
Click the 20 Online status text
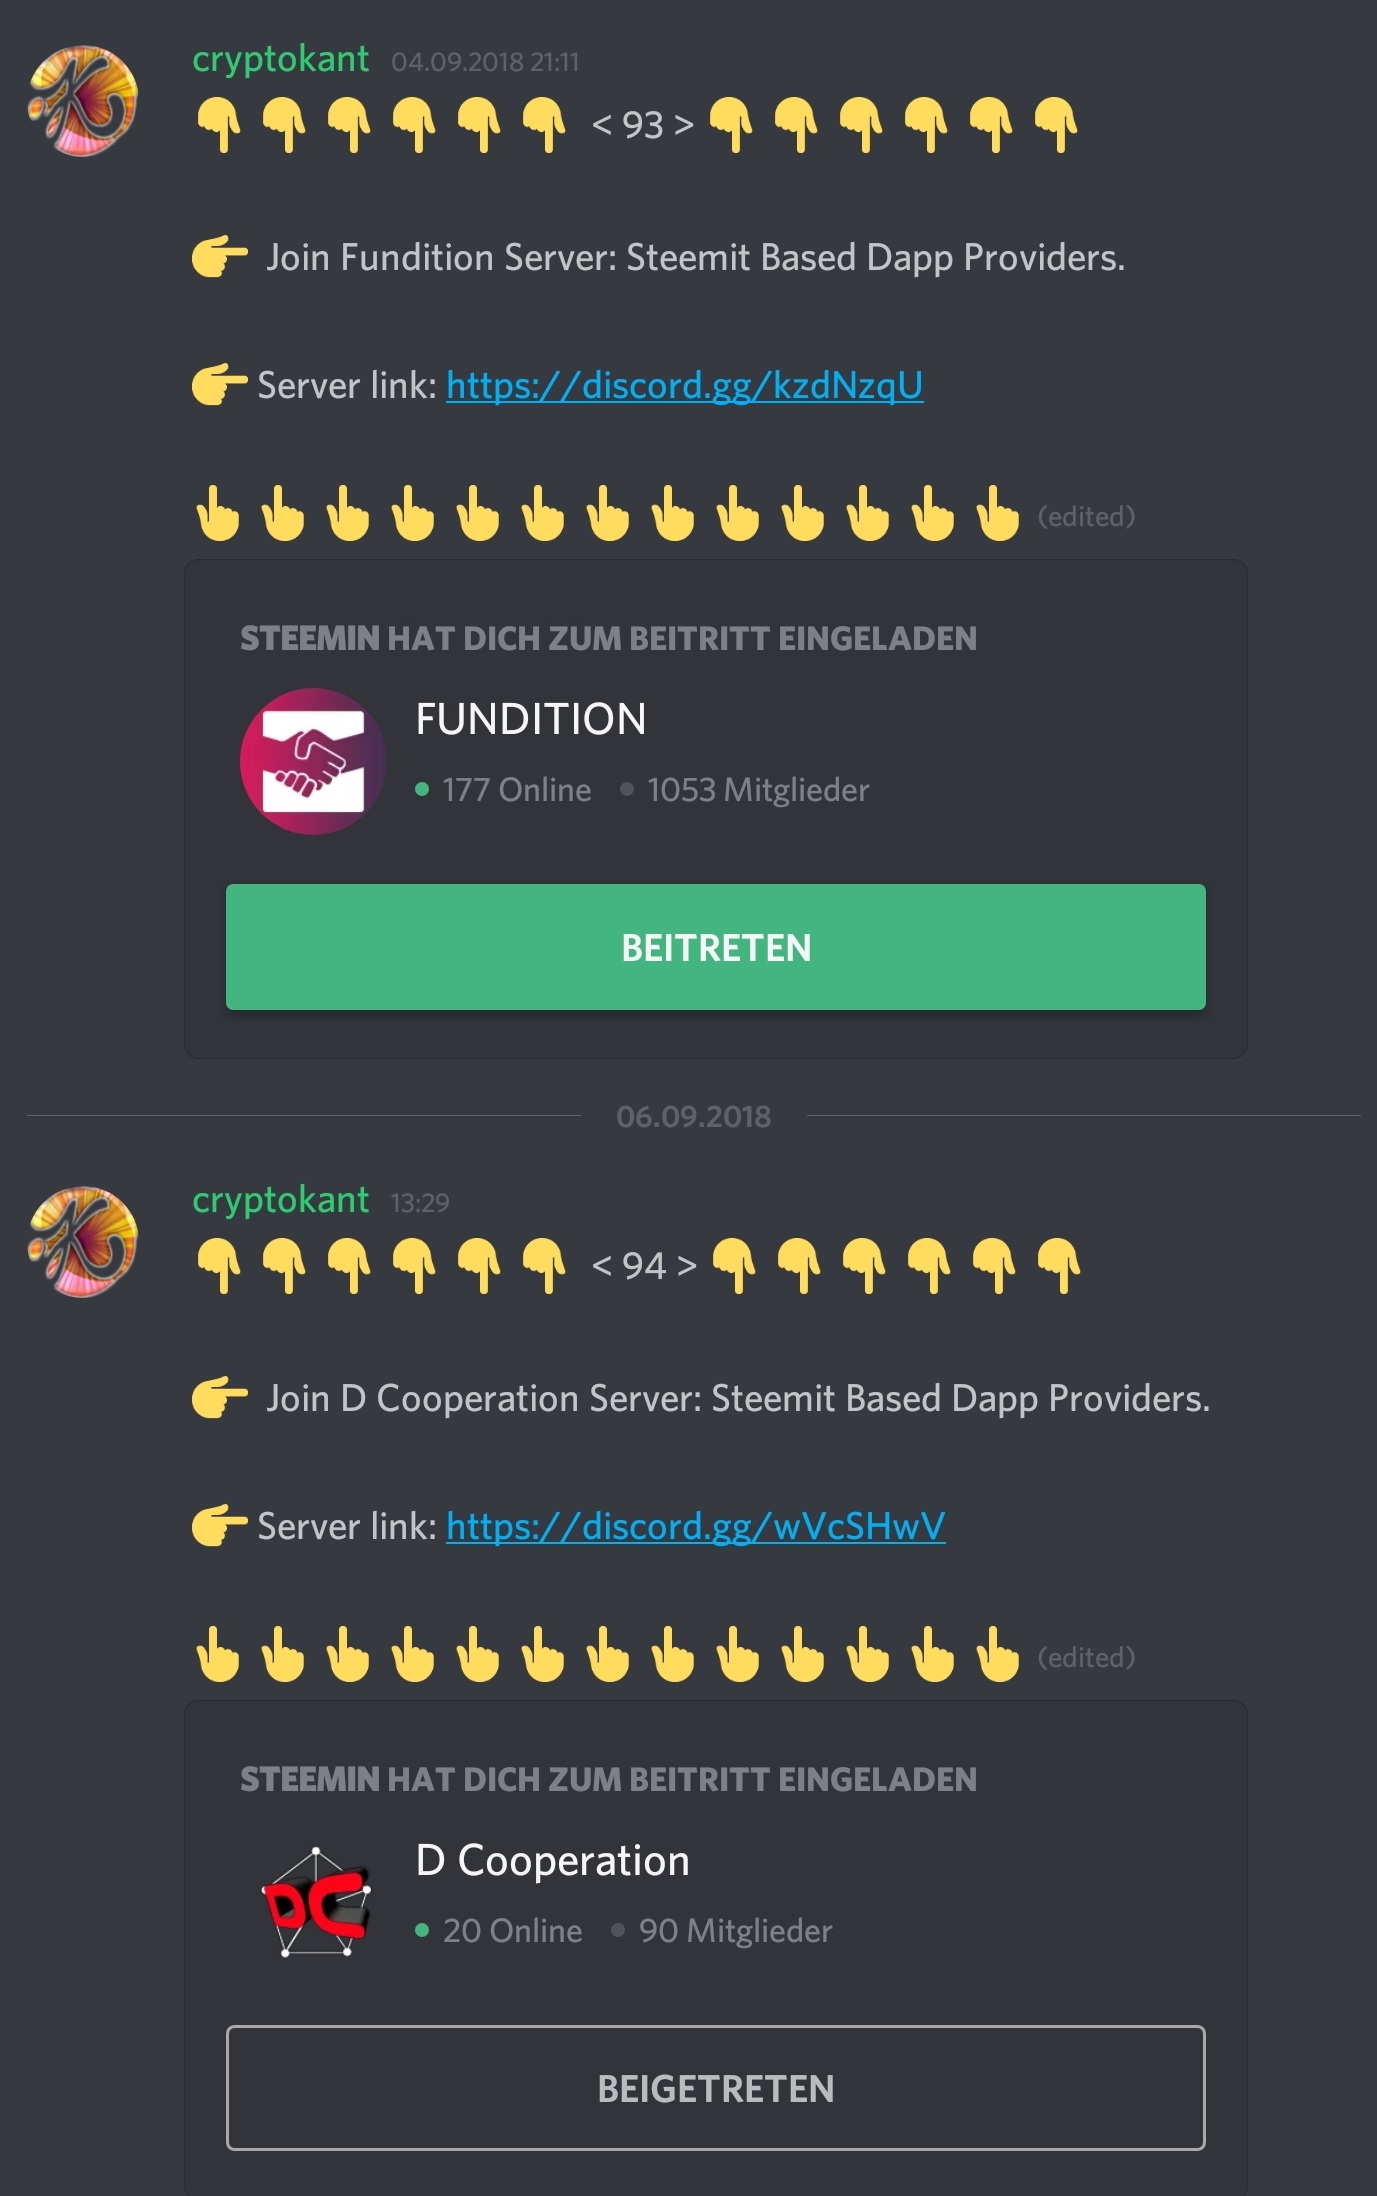tap(512, 1931)
